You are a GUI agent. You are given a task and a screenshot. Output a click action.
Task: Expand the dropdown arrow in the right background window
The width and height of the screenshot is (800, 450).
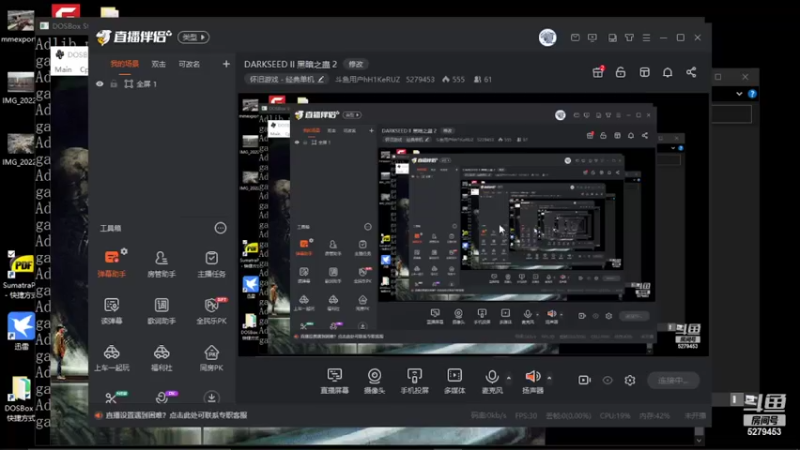(739, 94)
